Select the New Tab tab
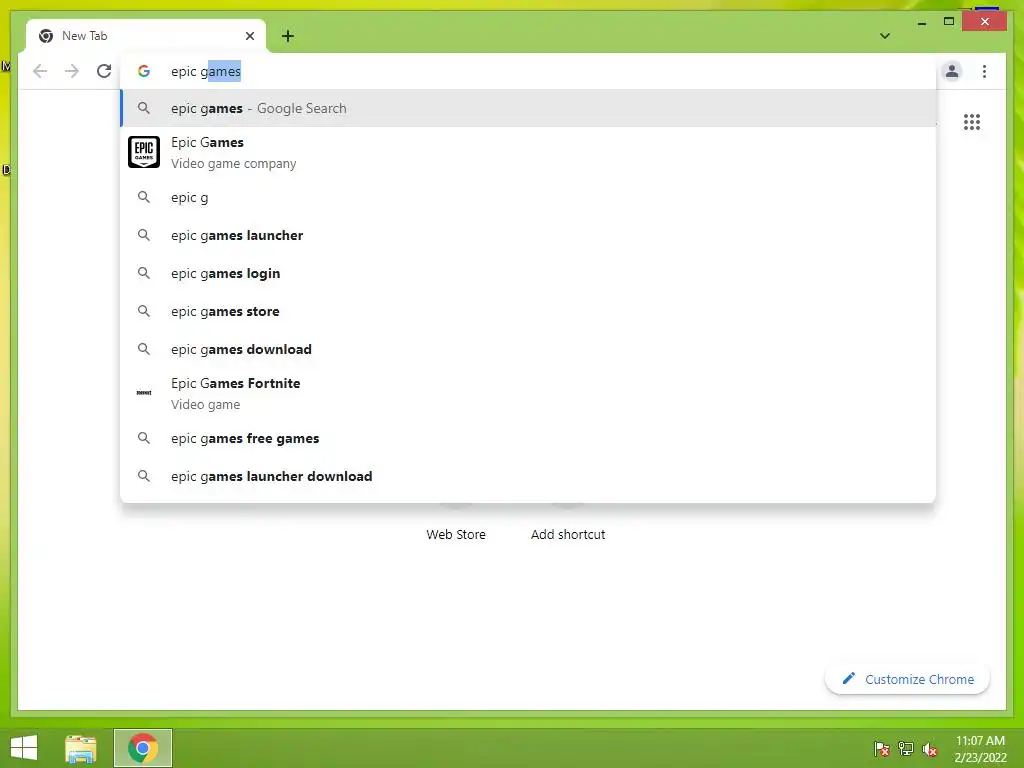1024x768 pixels. (146, 36)
